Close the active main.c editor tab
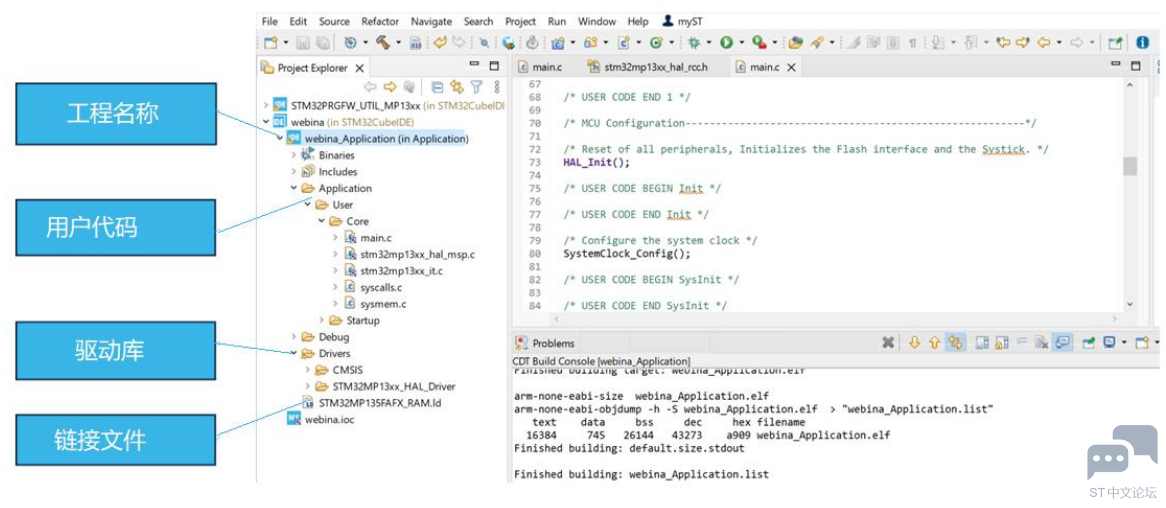 pos(791,68)
